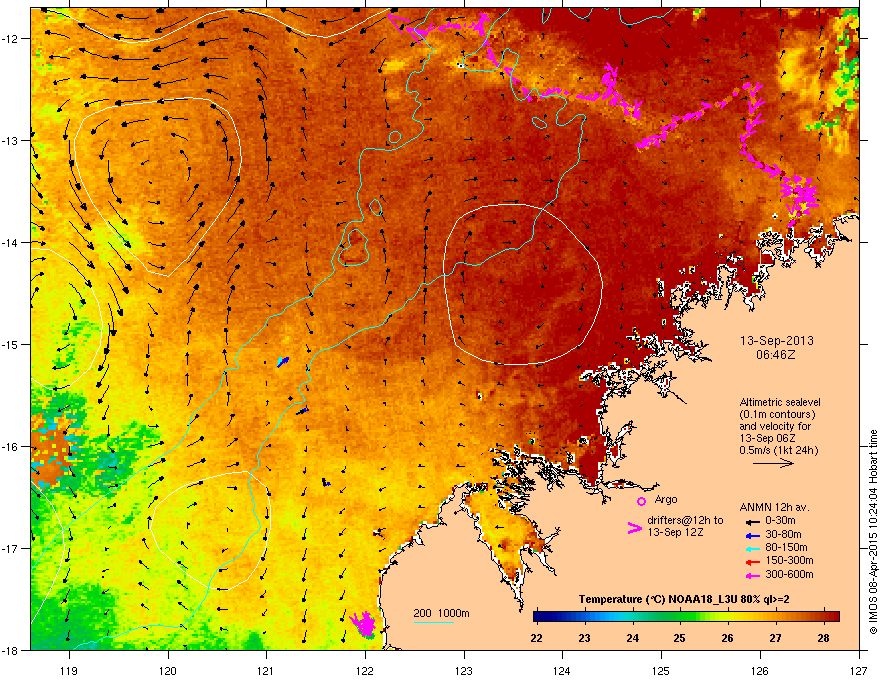
Task: Click the colour bar tick label '23'
Action: tap(585, 638)
